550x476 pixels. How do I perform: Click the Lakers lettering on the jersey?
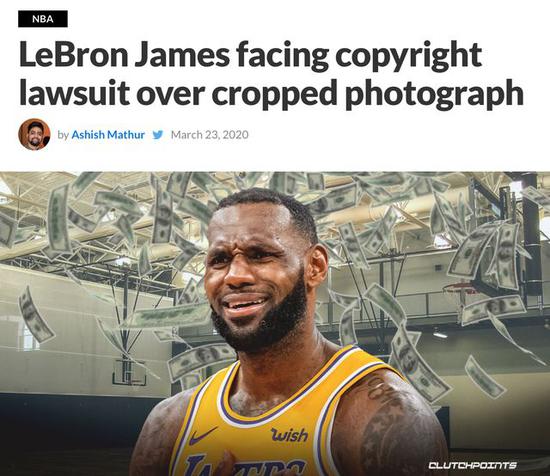pos(244,465)
